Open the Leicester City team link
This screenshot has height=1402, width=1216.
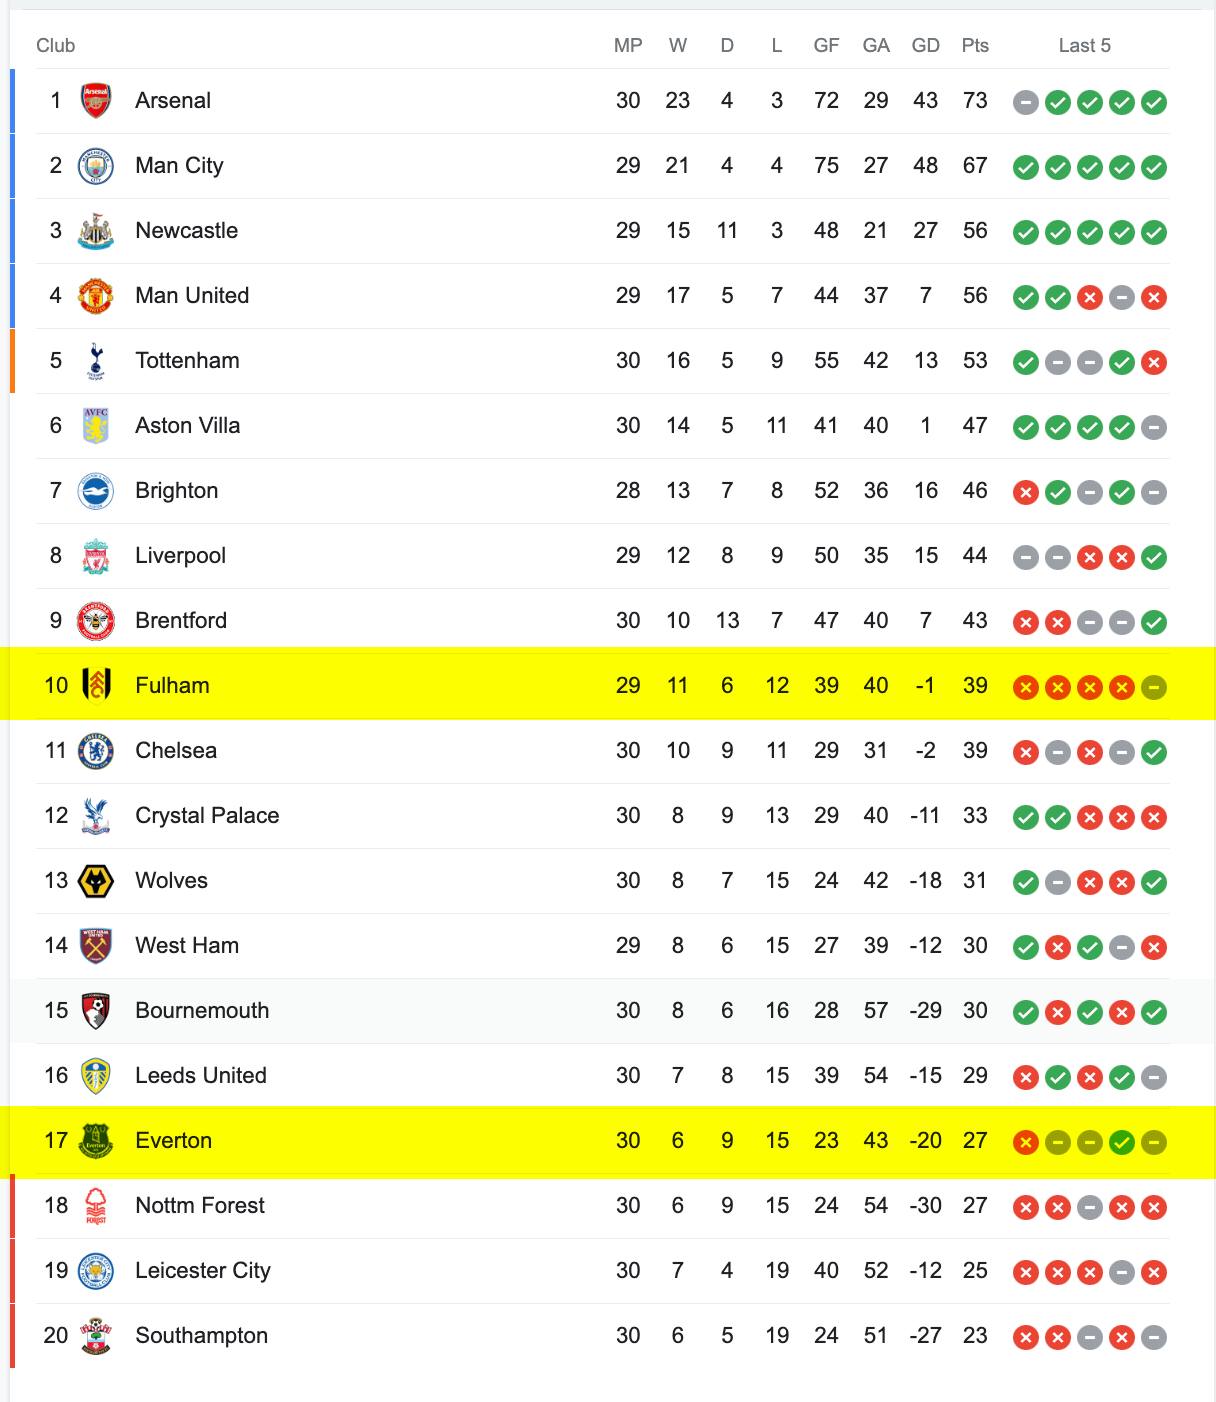[x=203, y=1271]
